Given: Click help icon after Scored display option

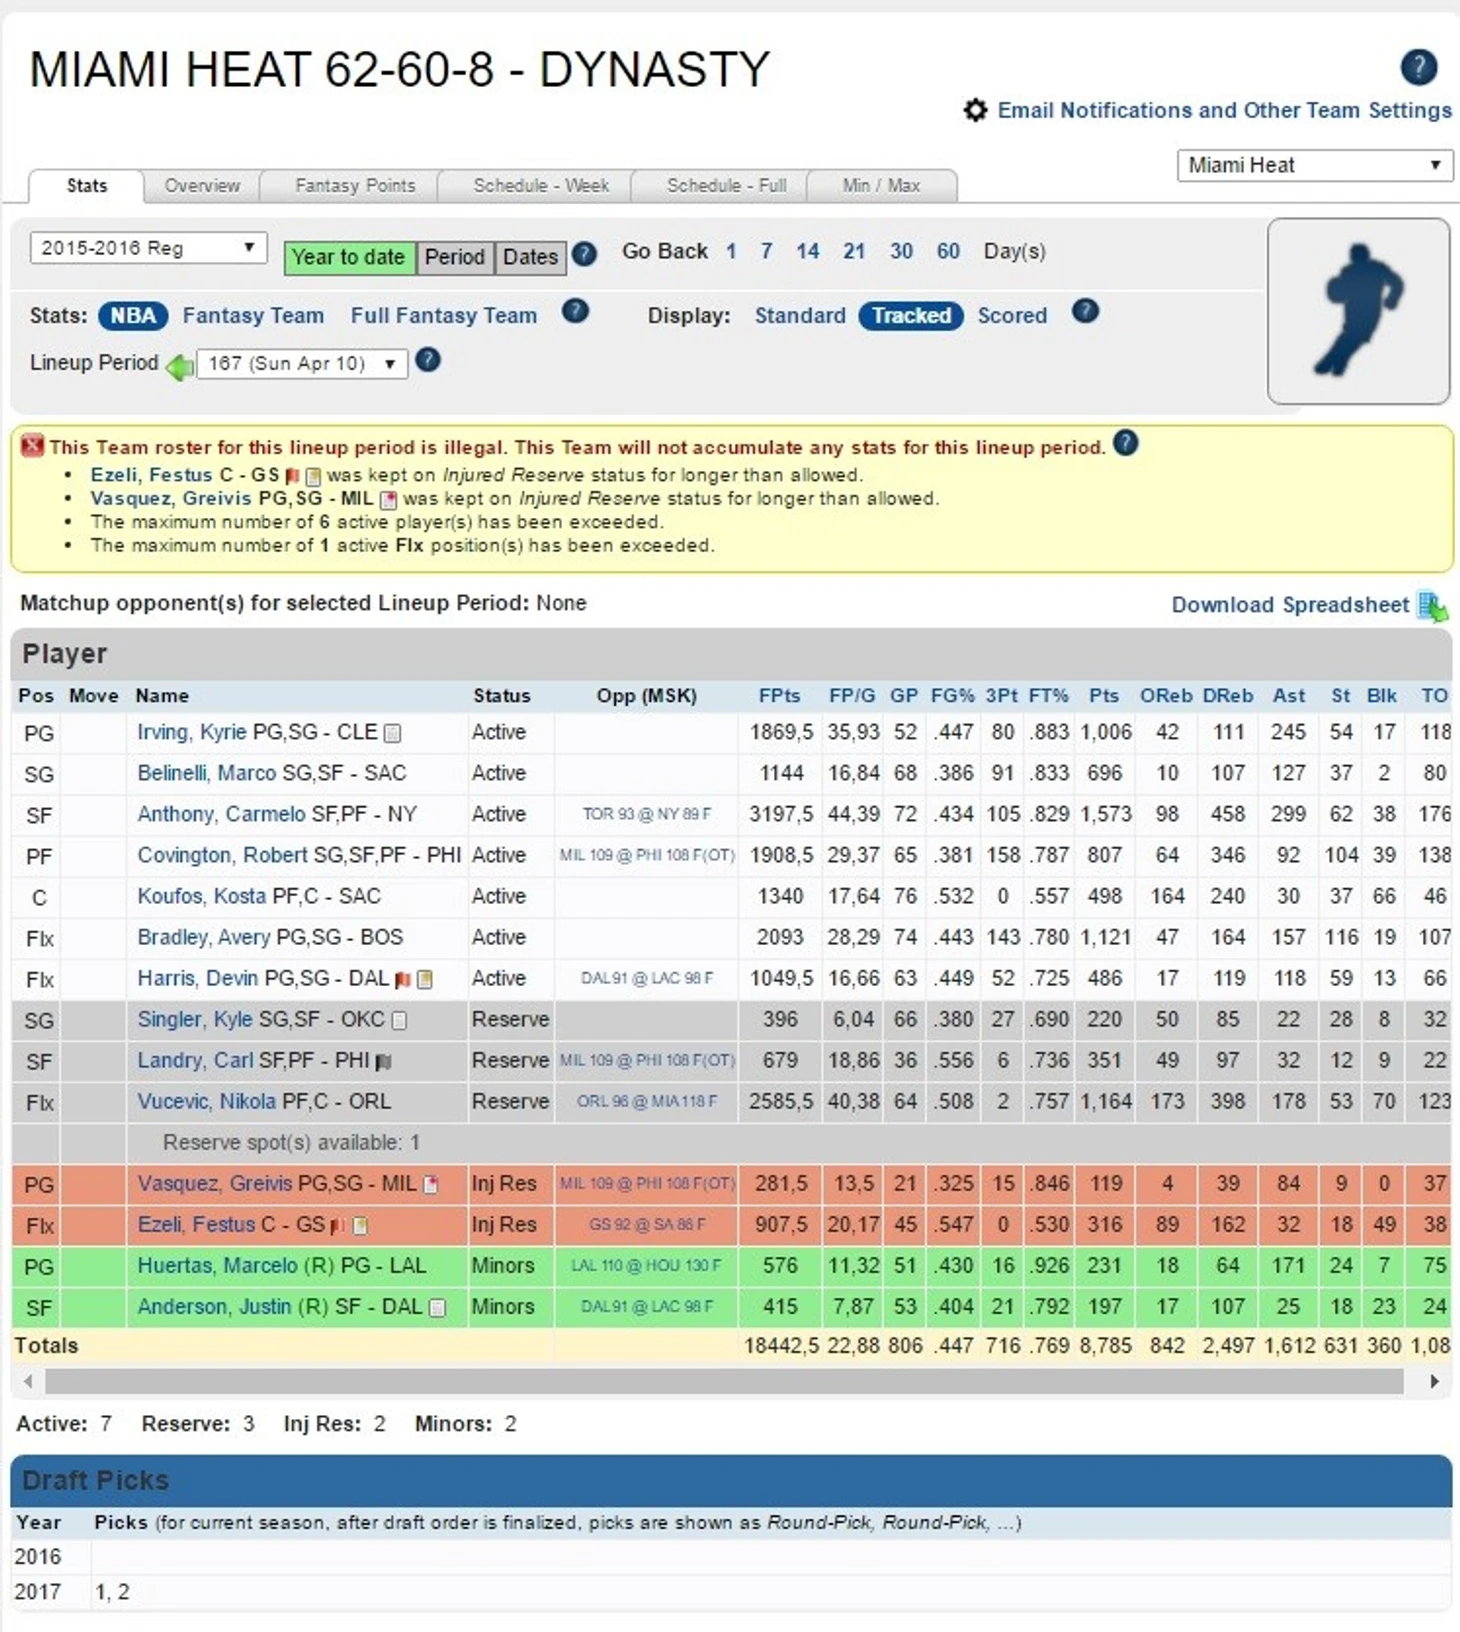Looking at the screenshot, I should click(x=1085, y=312).
